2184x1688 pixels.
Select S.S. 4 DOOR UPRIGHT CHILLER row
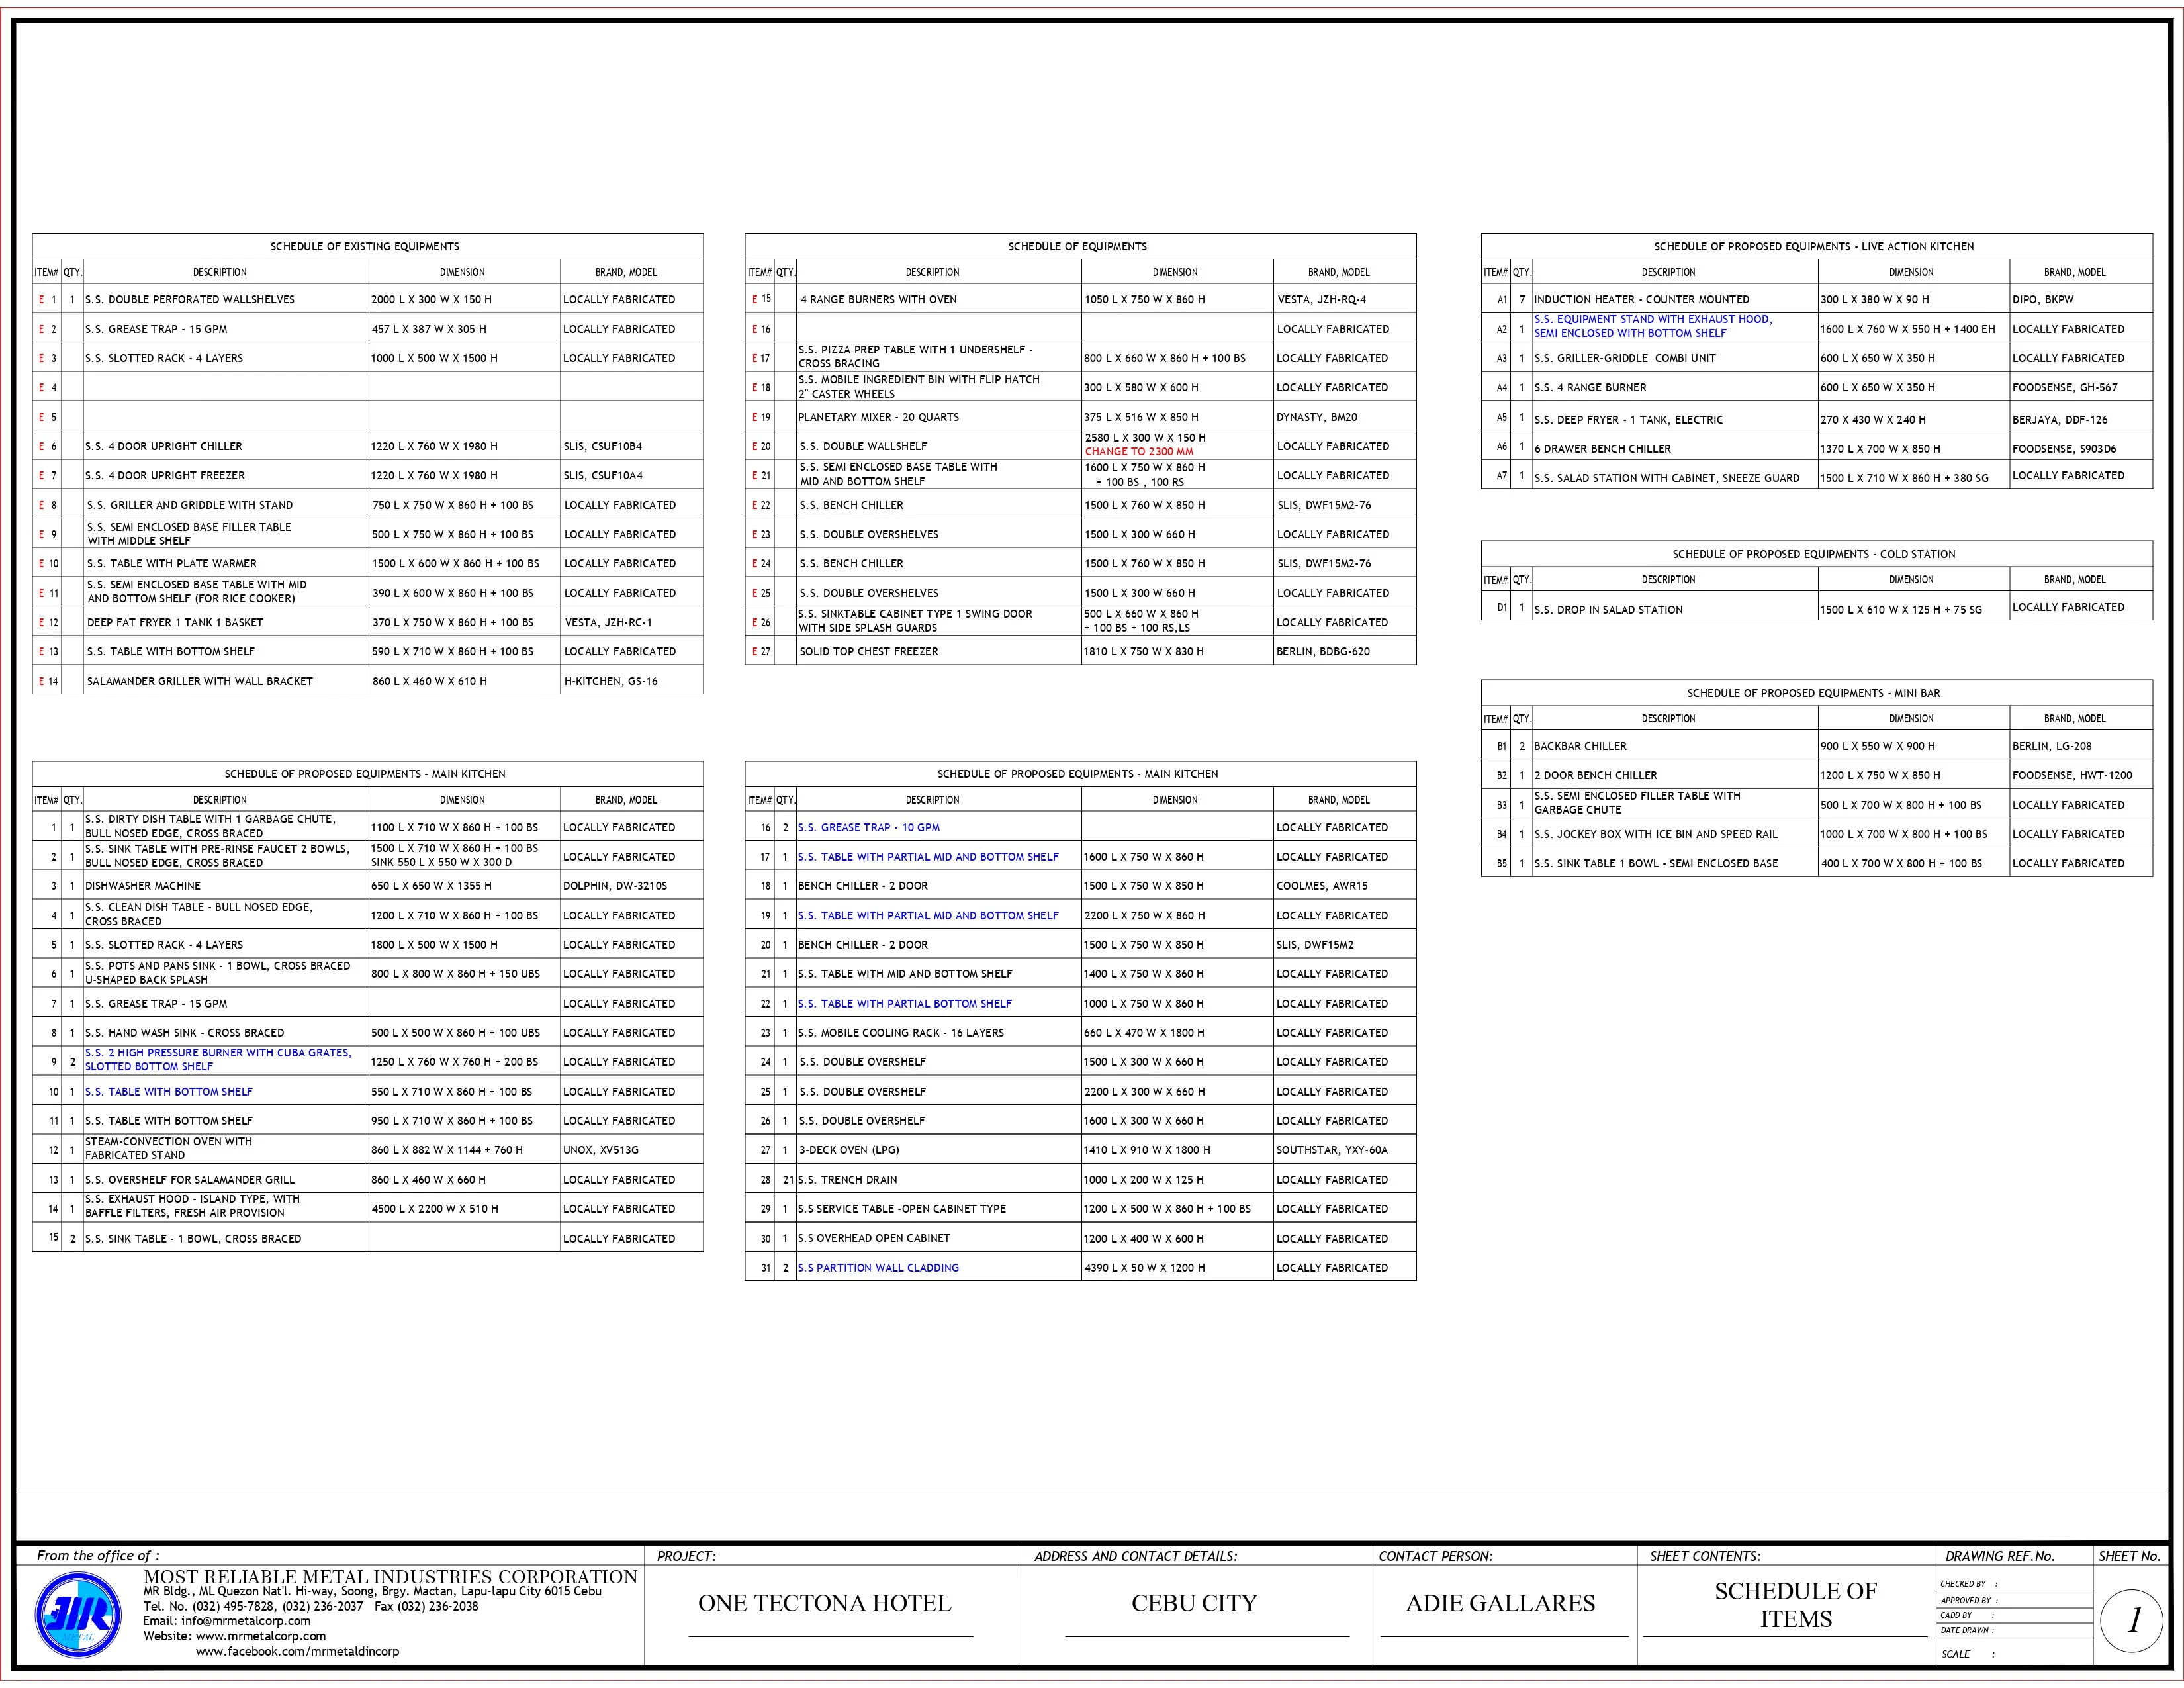click(x=367, y=446)
